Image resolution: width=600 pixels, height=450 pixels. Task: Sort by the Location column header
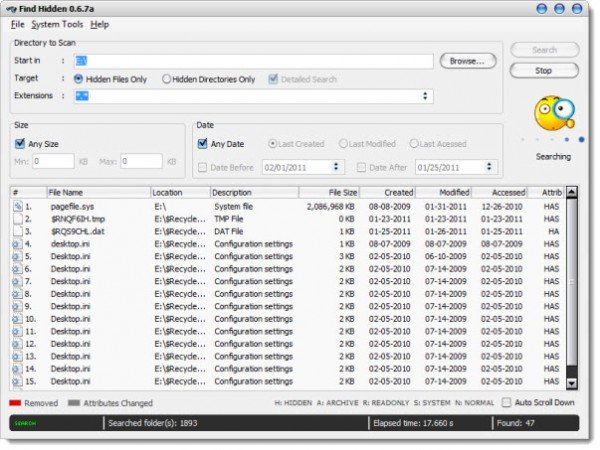click(x=181, y=192)
